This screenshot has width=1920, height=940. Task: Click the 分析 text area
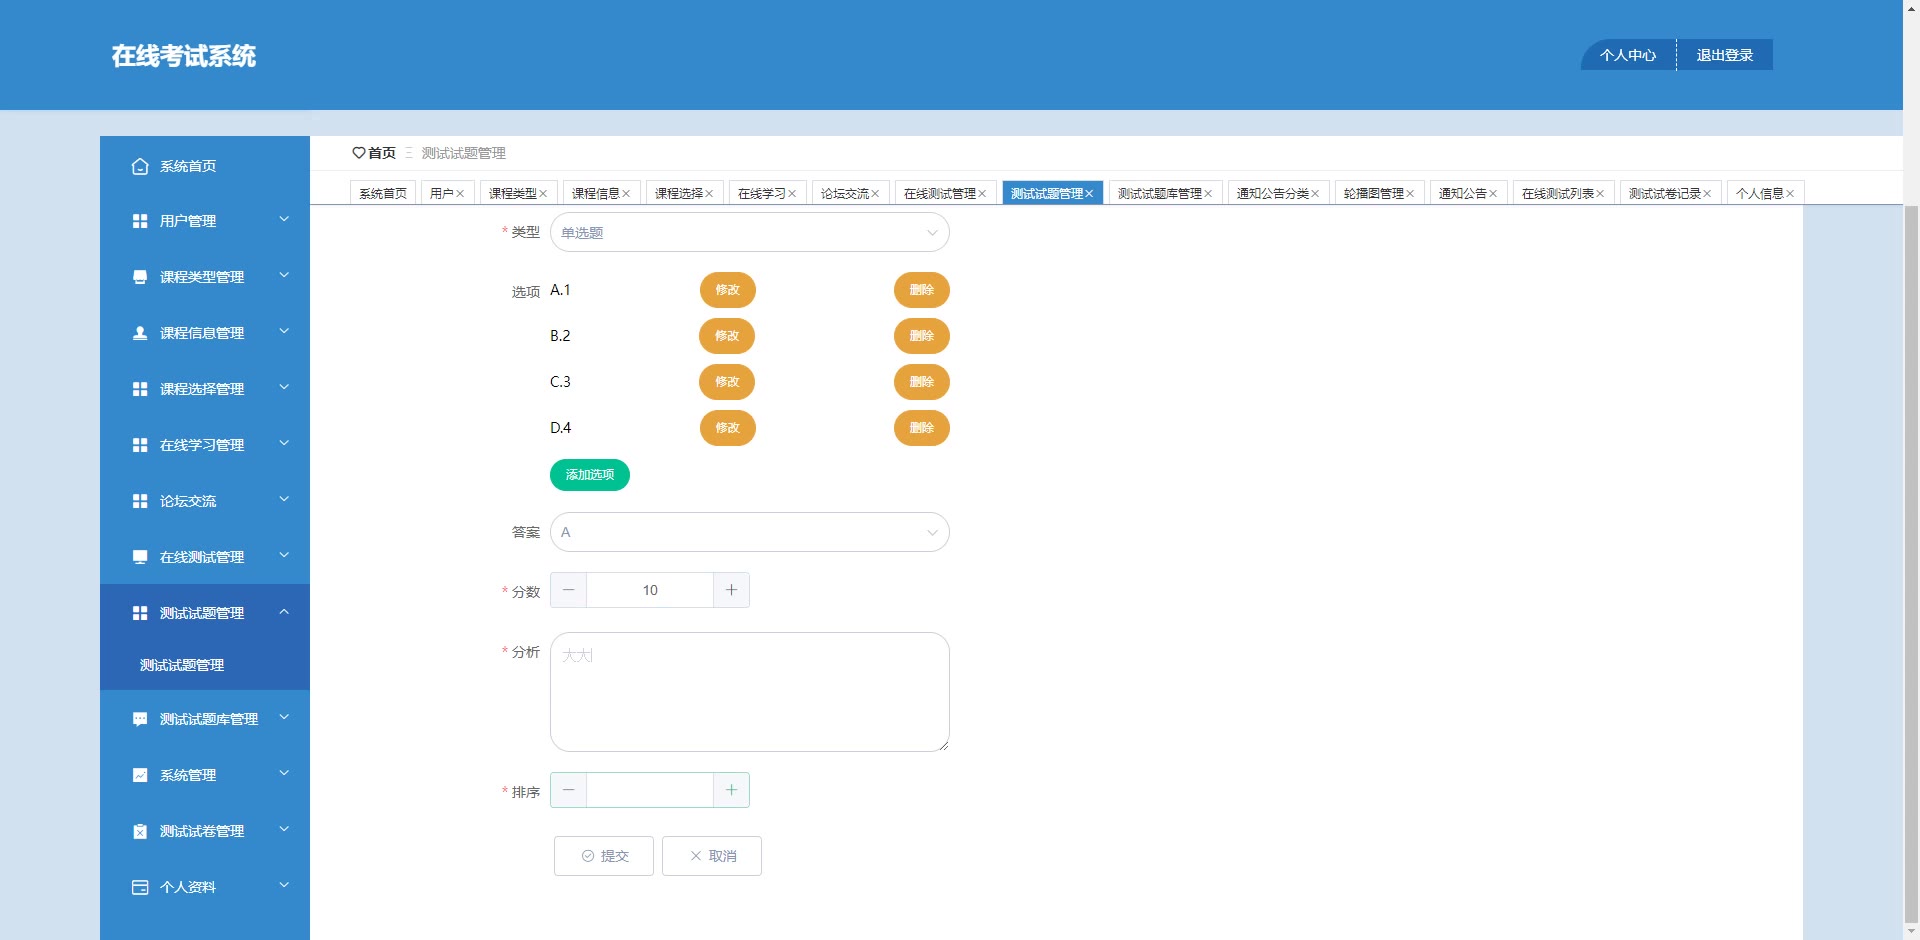(x=749, y=692)
